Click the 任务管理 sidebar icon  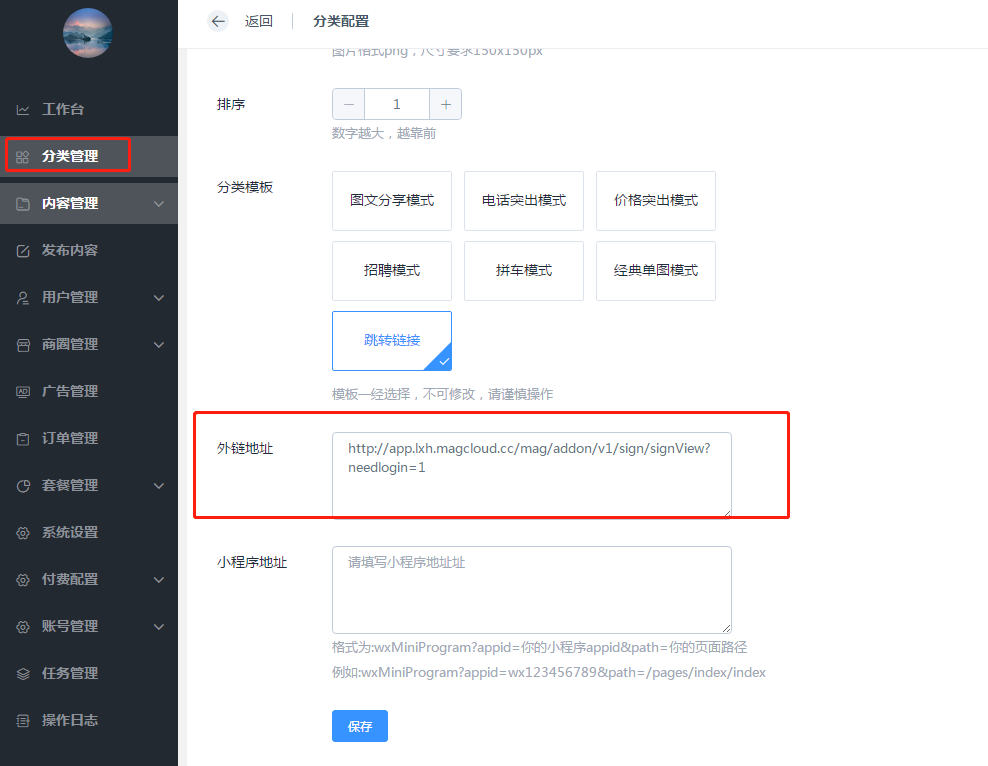[x=23, y=673]
